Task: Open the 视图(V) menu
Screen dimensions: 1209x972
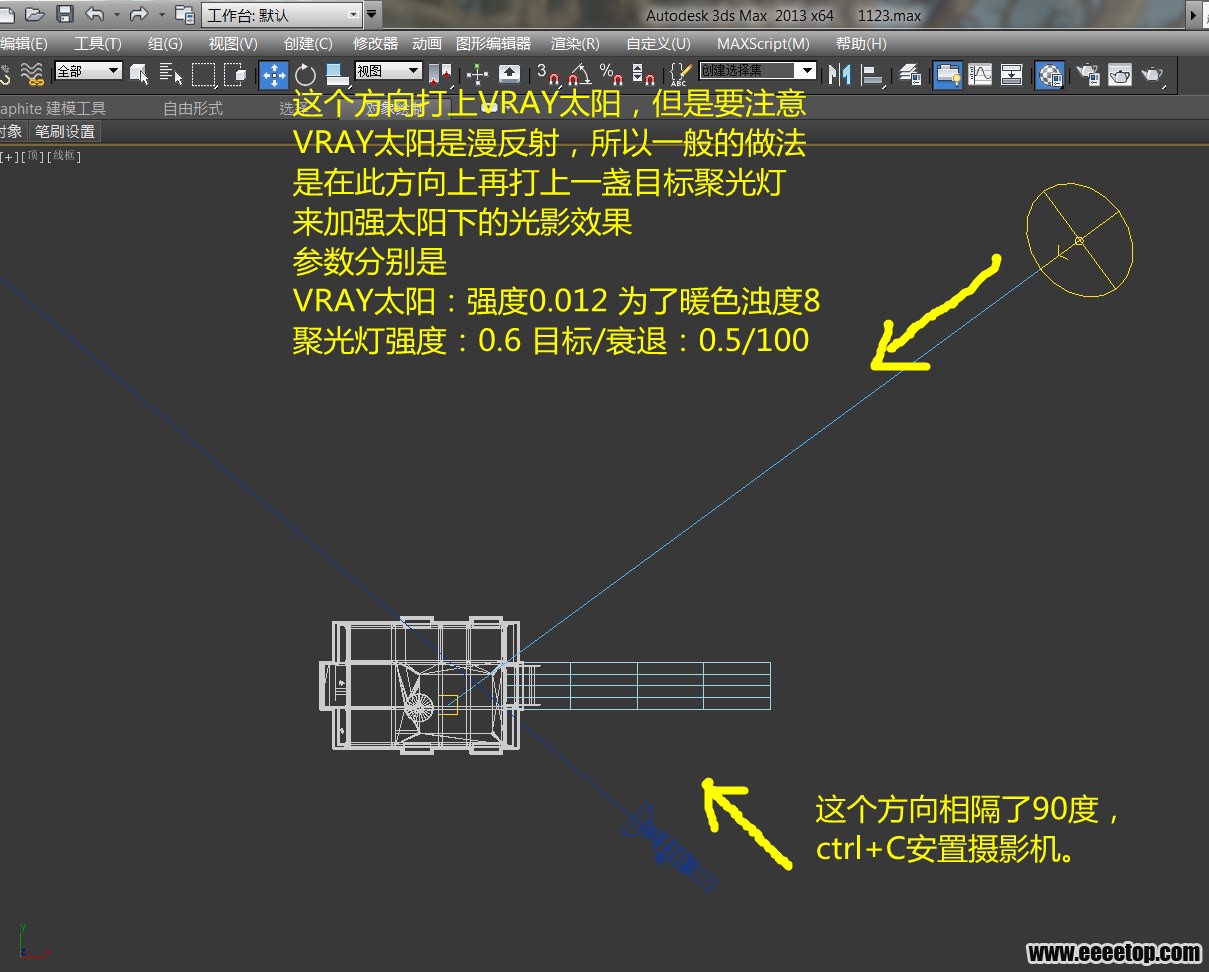Action: tap(233, 44)
